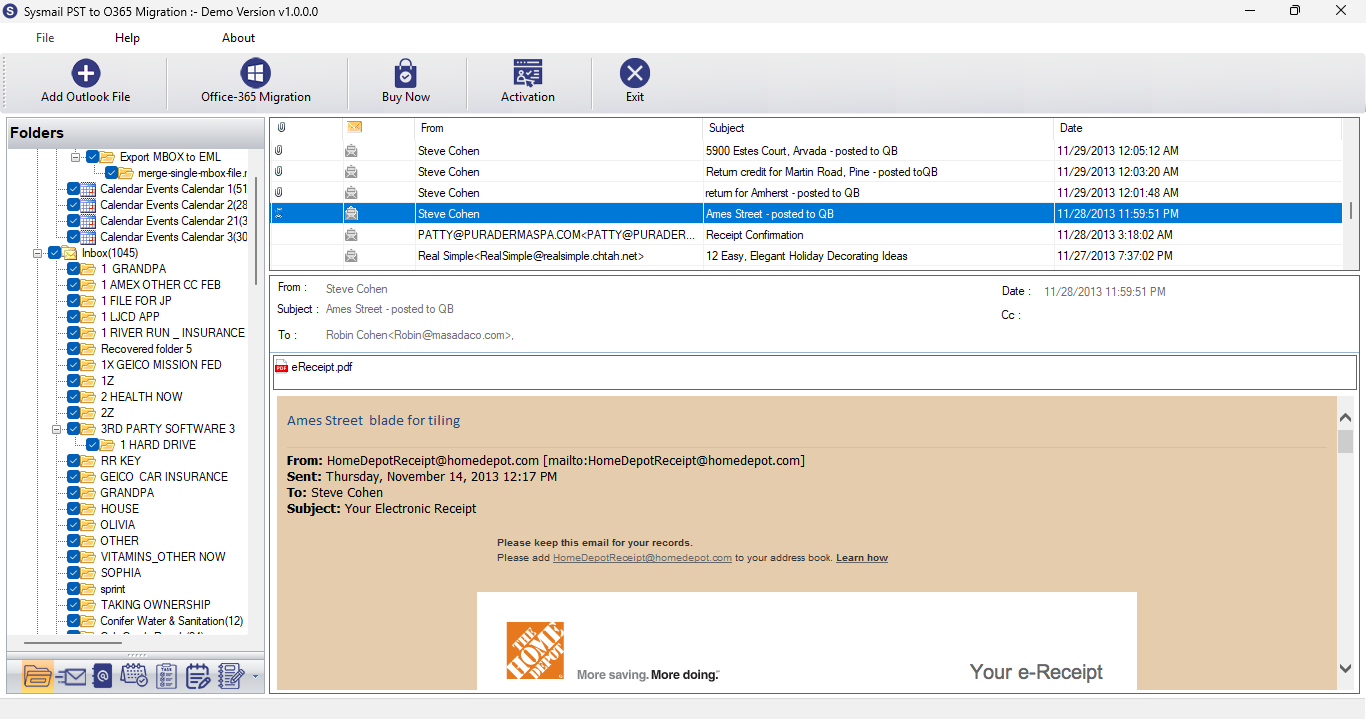This screenshot has width=1366, height=720.
Task: Click attachment clip on return for Amherst row
Action: [279, 193]
